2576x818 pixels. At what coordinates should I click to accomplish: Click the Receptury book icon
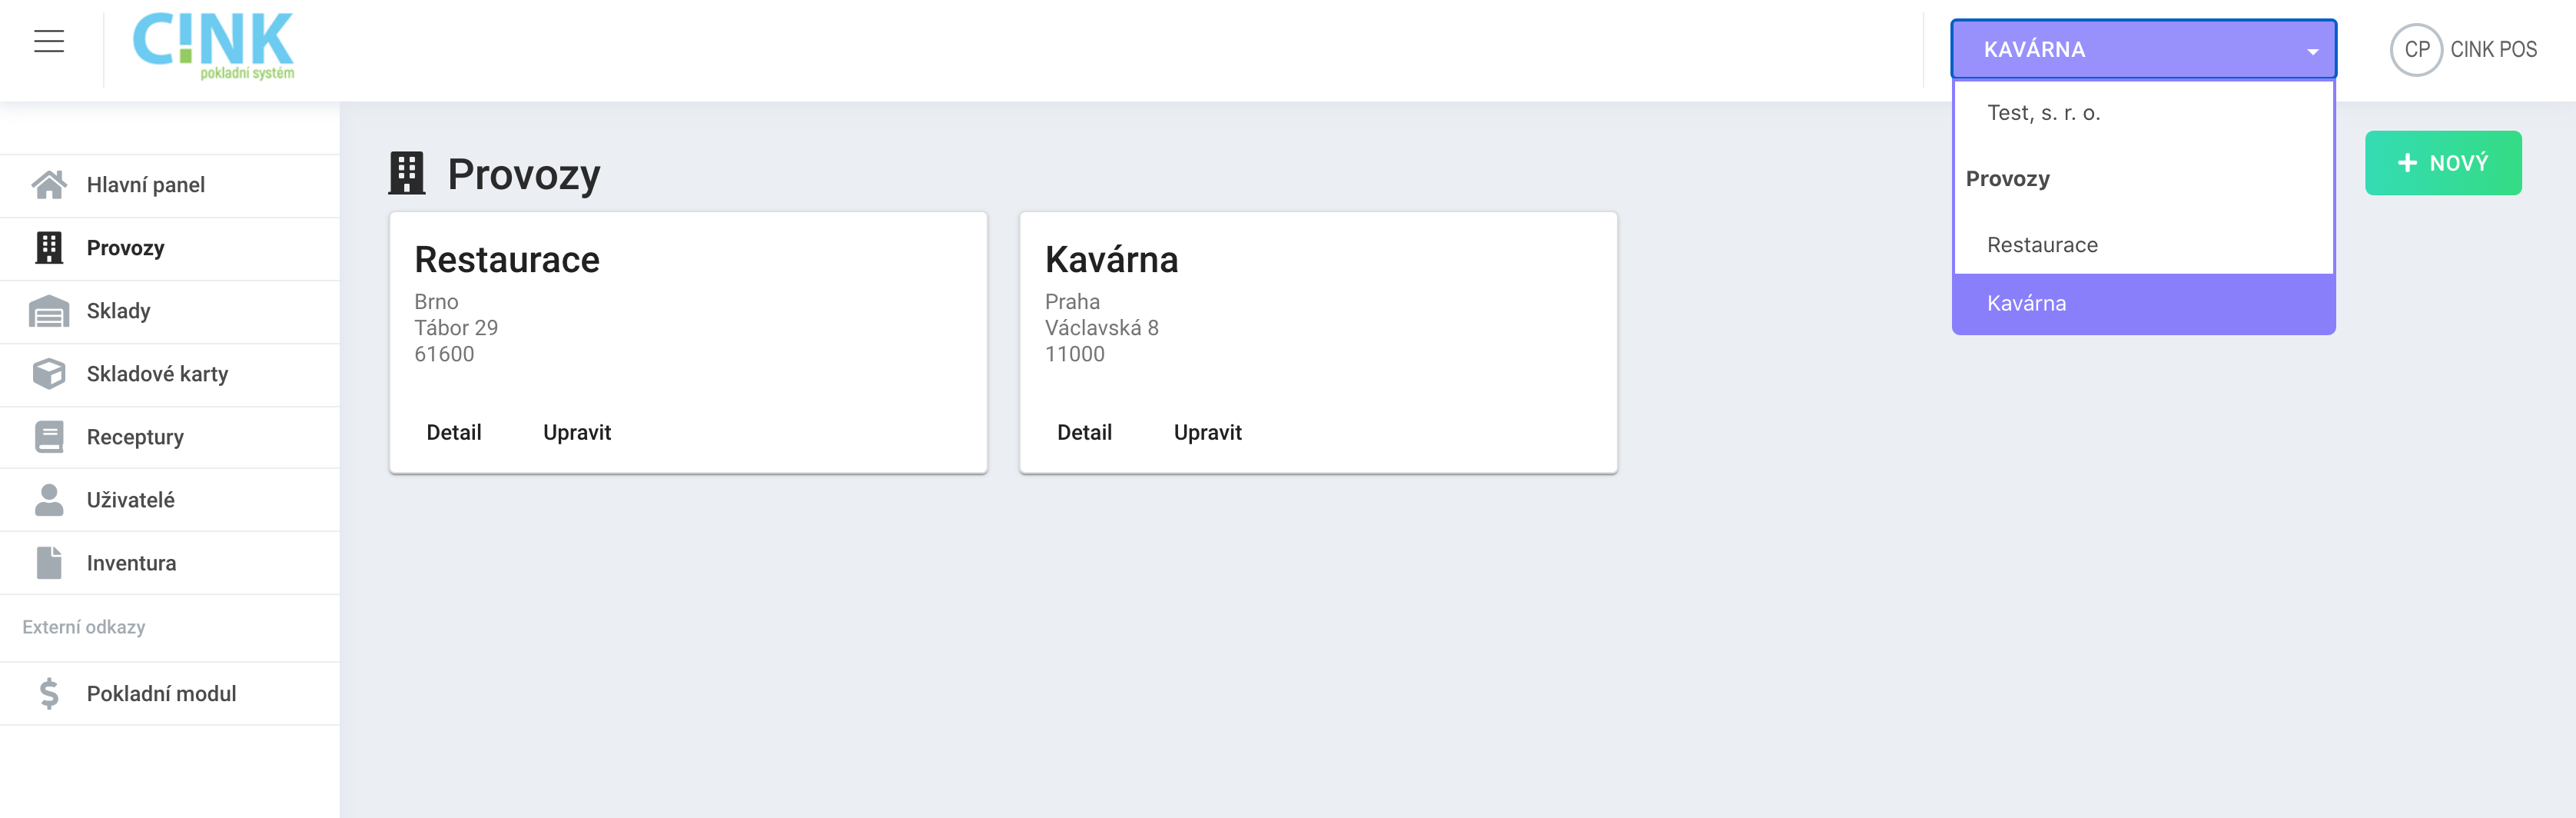click(x=49, y=437)
